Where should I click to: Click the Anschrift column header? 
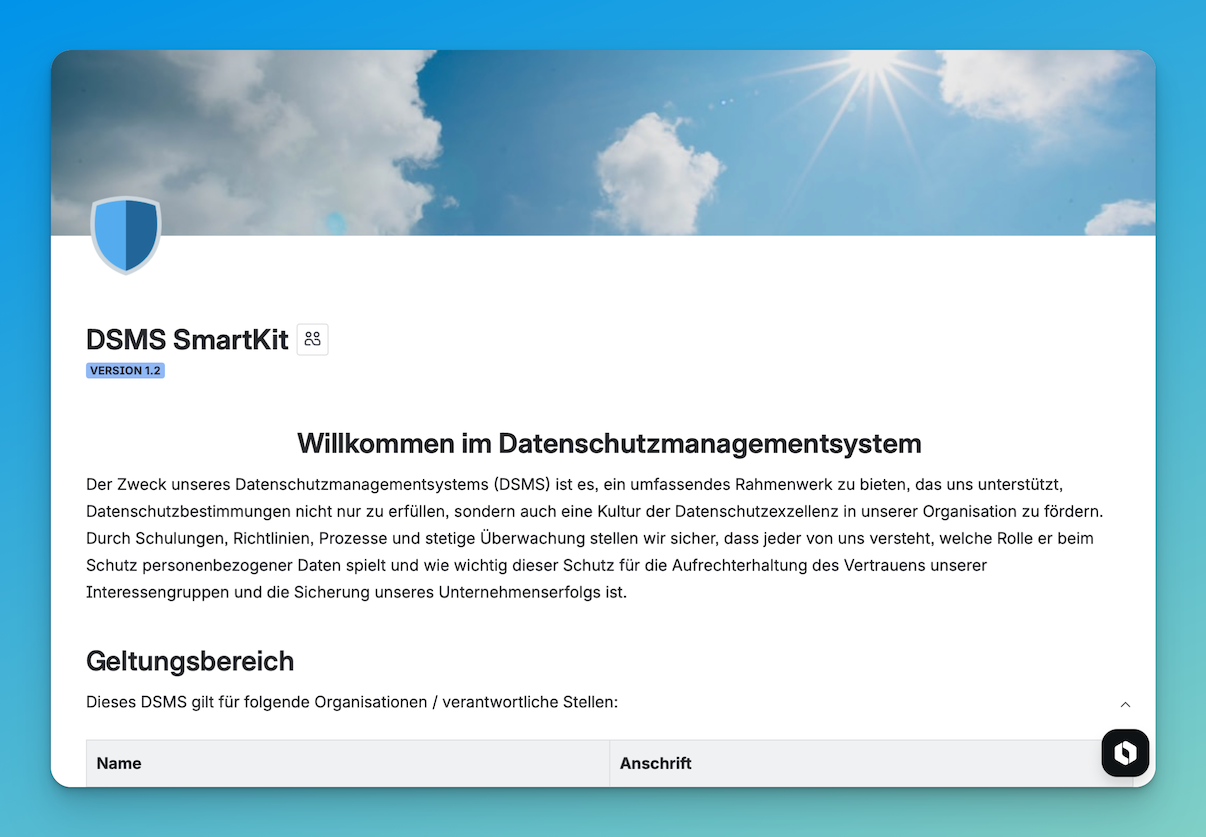(656, 763)
